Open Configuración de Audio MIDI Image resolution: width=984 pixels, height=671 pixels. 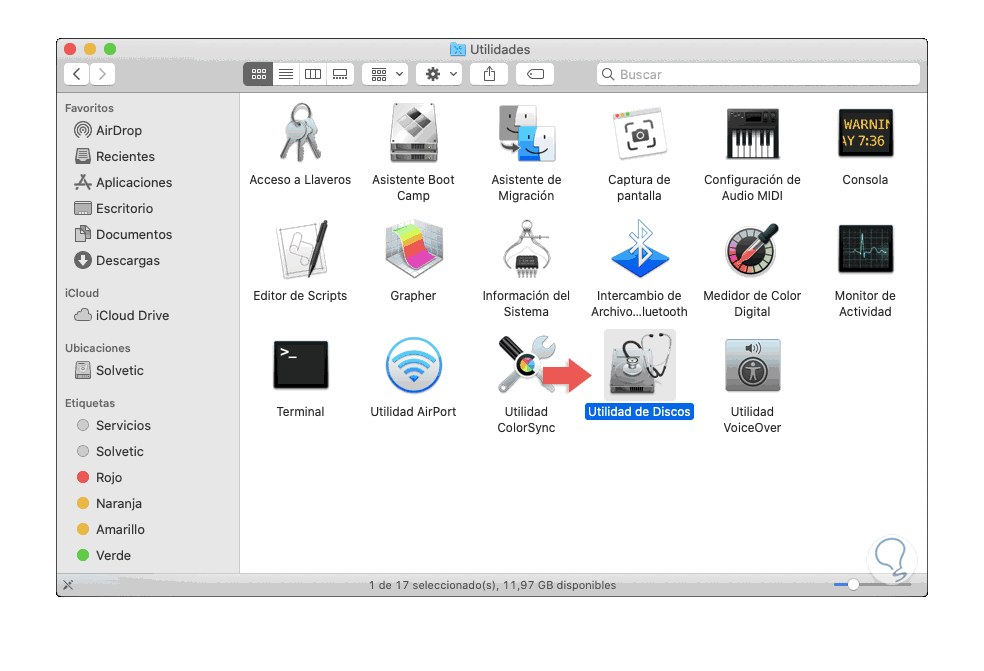pyautogui.click(x=752, y=133)
